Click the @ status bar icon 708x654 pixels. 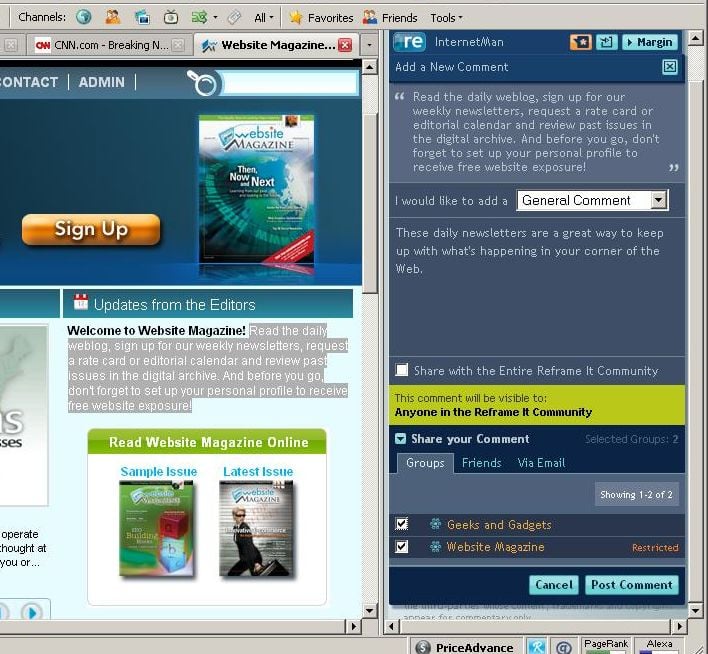(x=564, y=647)
